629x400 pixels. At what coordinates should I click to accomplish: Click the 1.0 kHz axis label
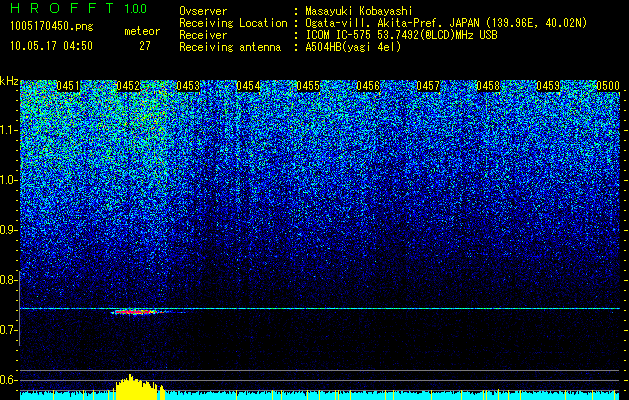9,180
